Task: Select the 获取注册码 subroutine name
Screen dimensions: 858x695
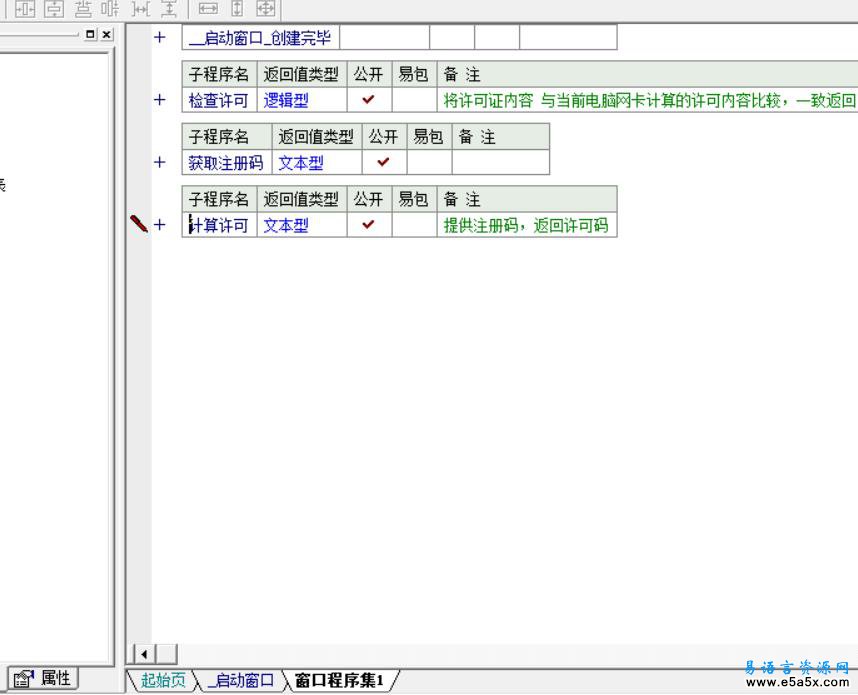Action: click(227, 162)
